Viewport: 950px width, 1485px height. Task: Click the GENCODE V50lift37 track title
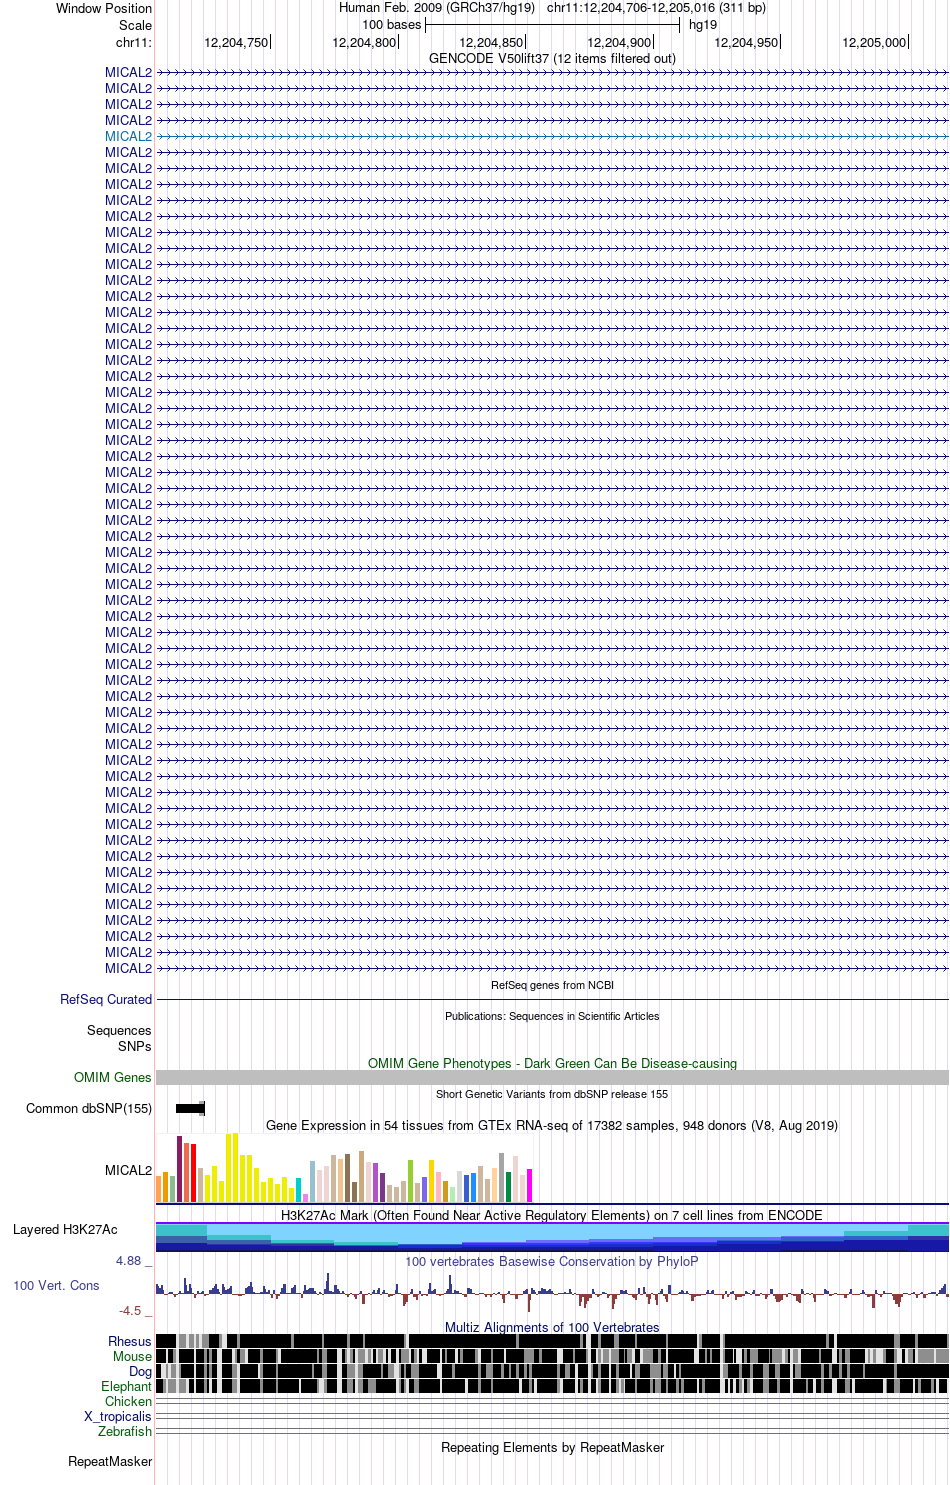(552, 58)
